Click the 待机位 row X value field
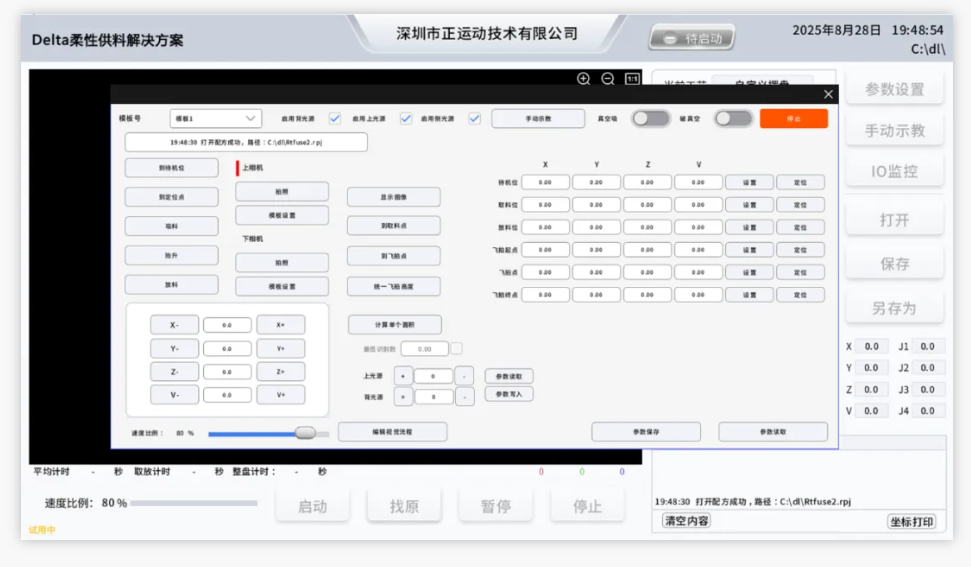The image size is (971, 567). pos(545,182)
